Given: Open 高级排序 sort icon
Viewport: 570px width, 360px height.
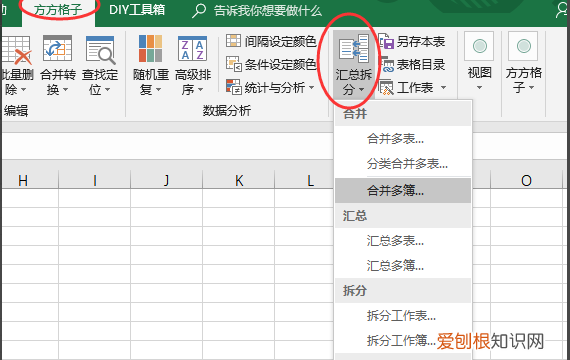Looking at the screenshot, I should click(192, 48).
